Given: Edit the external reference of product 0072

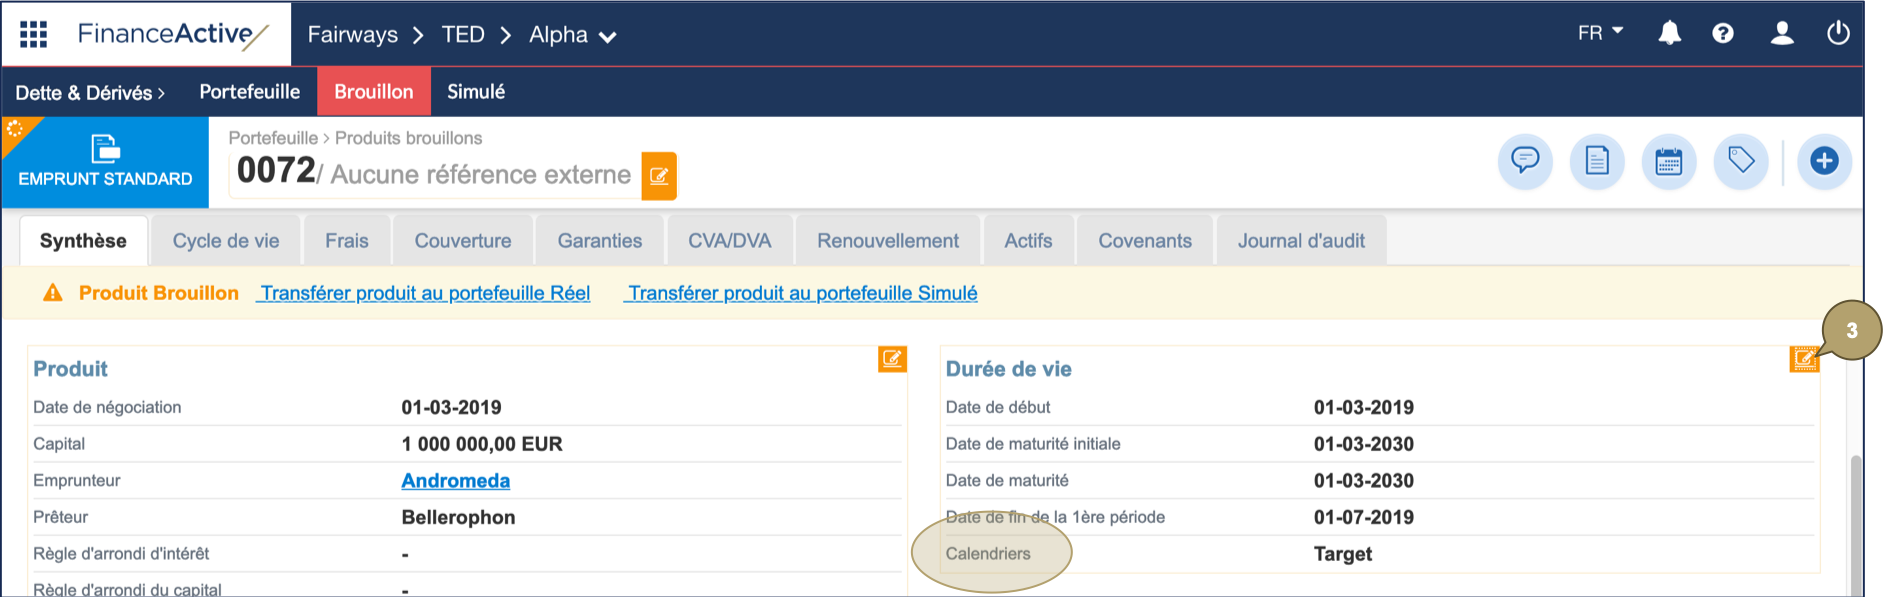Looking at the screenshot, I should point(659,176).
